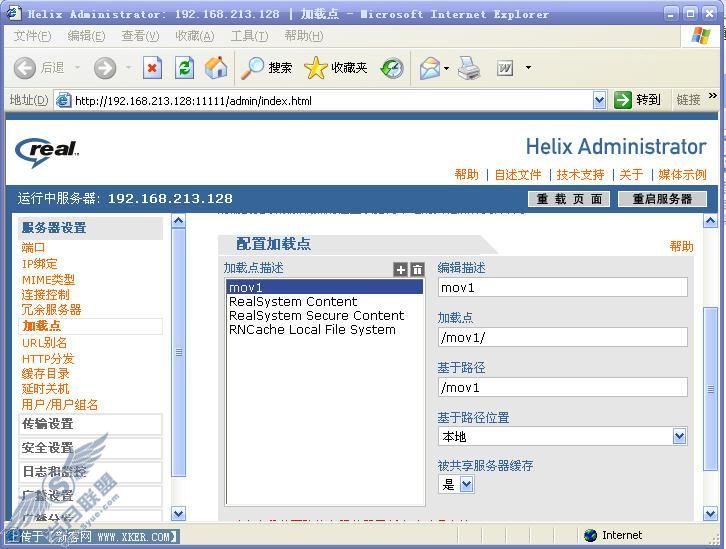Open Mail button dropdown arrow

tap(446, 68)
